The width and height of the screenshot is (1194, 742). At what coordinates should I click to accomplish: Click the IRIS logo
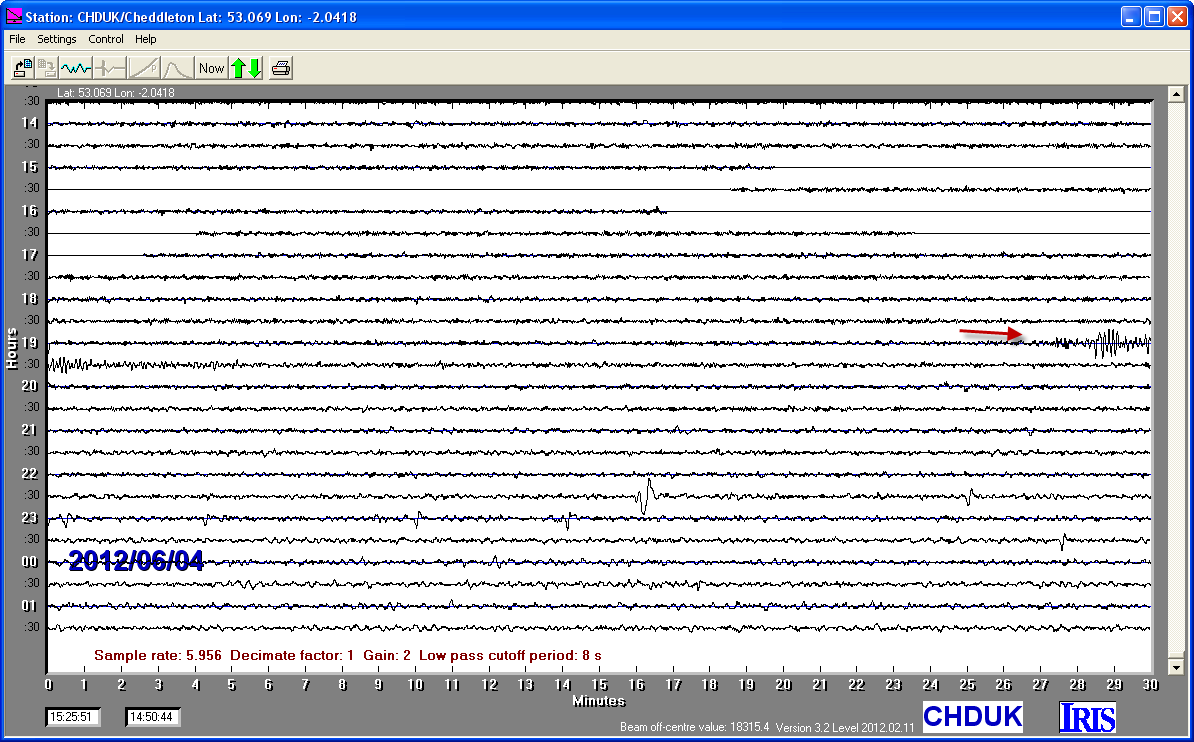[1087, 717]
